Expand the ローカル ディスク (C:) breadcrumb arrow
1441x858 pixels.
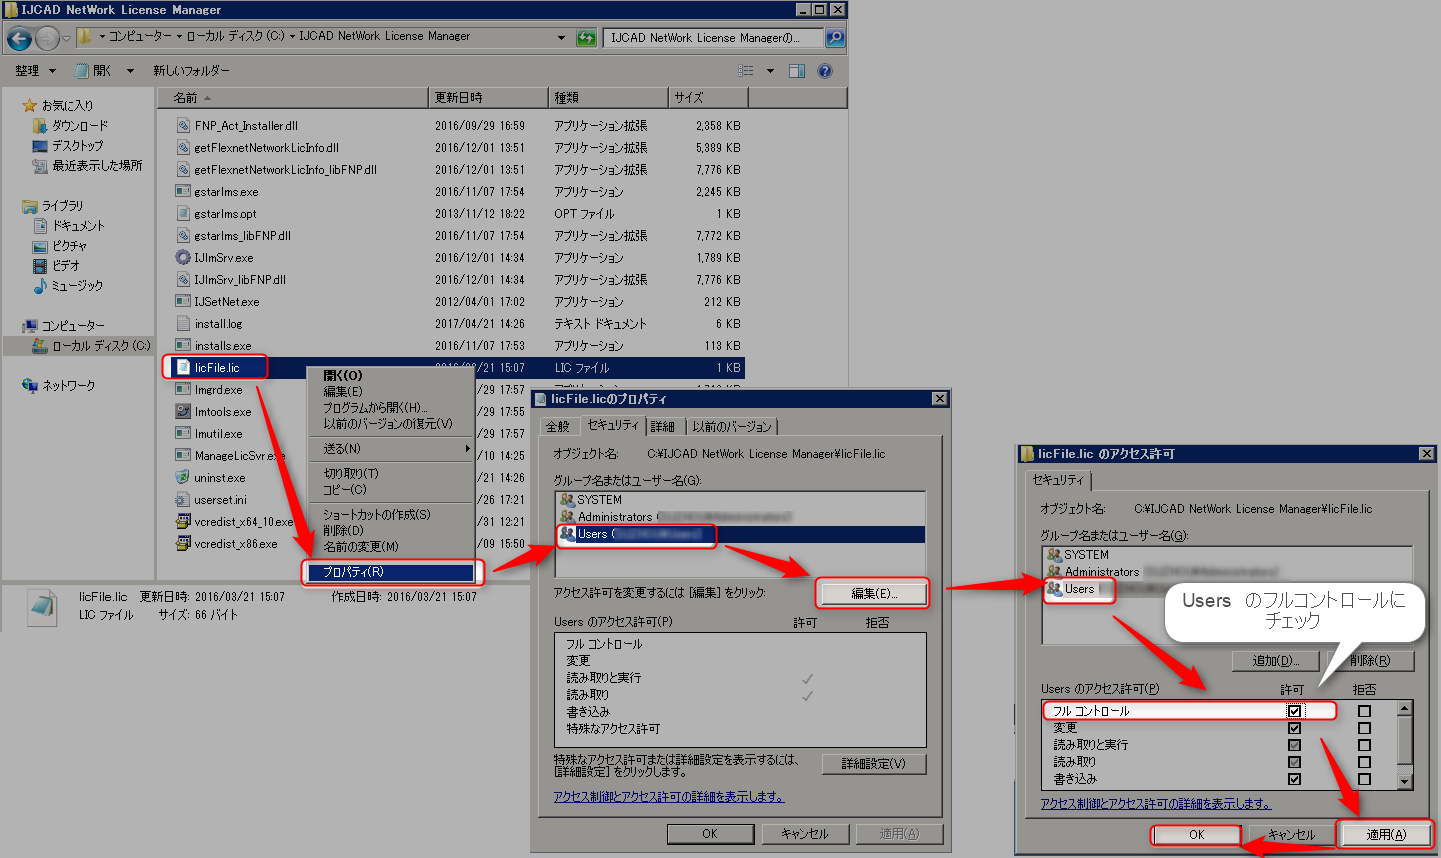click(292, 36)
